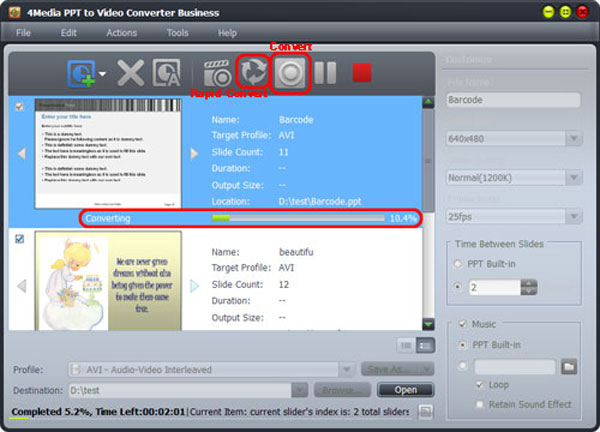Expand the 640x480 resolution dropdown
Viewport: 600px width, 432px height.
[574, 139]
